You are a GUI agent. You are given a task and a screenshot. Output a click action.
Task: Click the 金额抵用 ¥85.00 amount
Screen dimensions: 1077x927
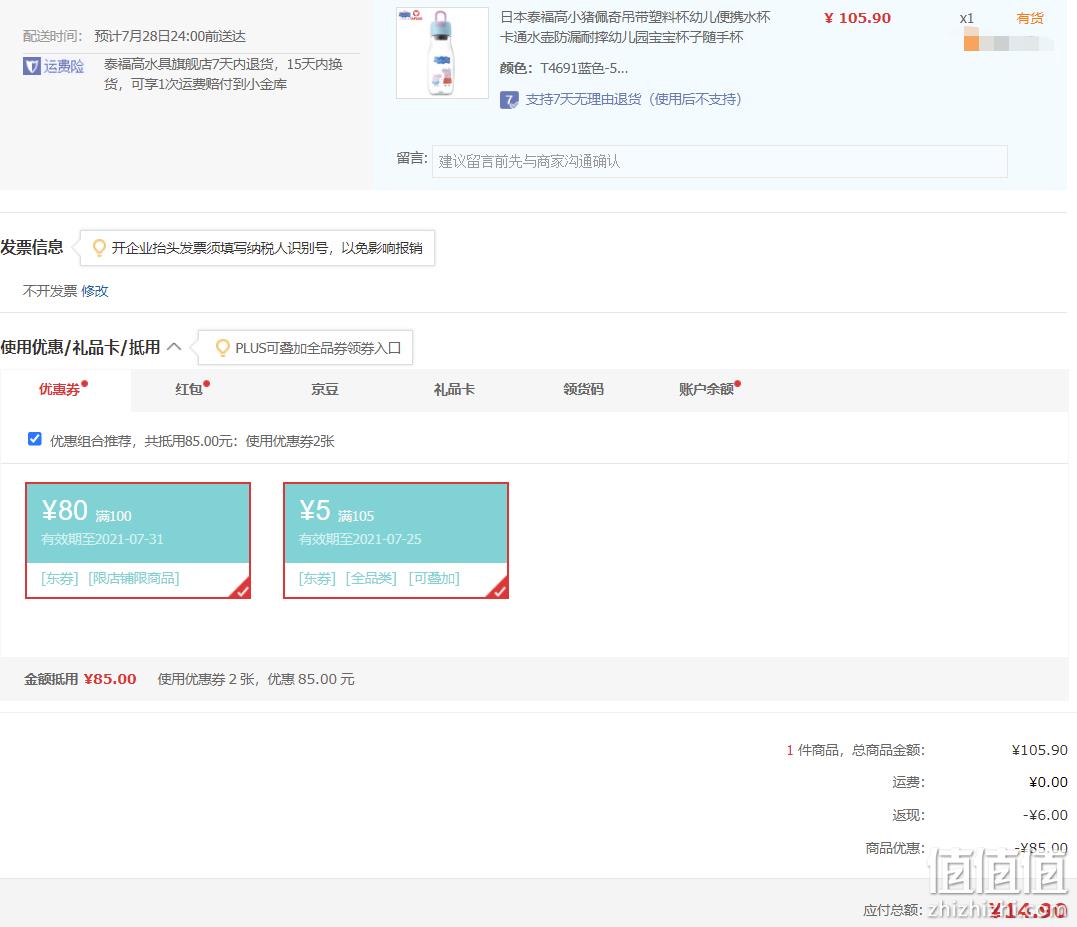click(110, 679)
